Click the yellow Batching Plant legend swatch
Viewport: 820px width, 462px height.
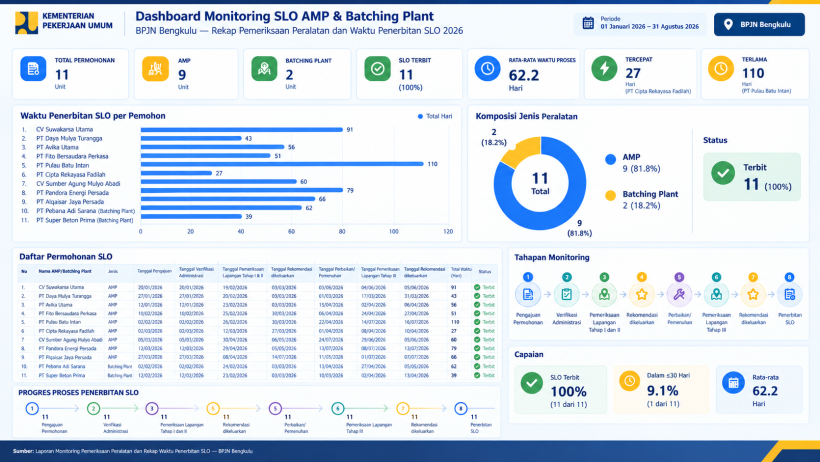(x=610, y=196)
